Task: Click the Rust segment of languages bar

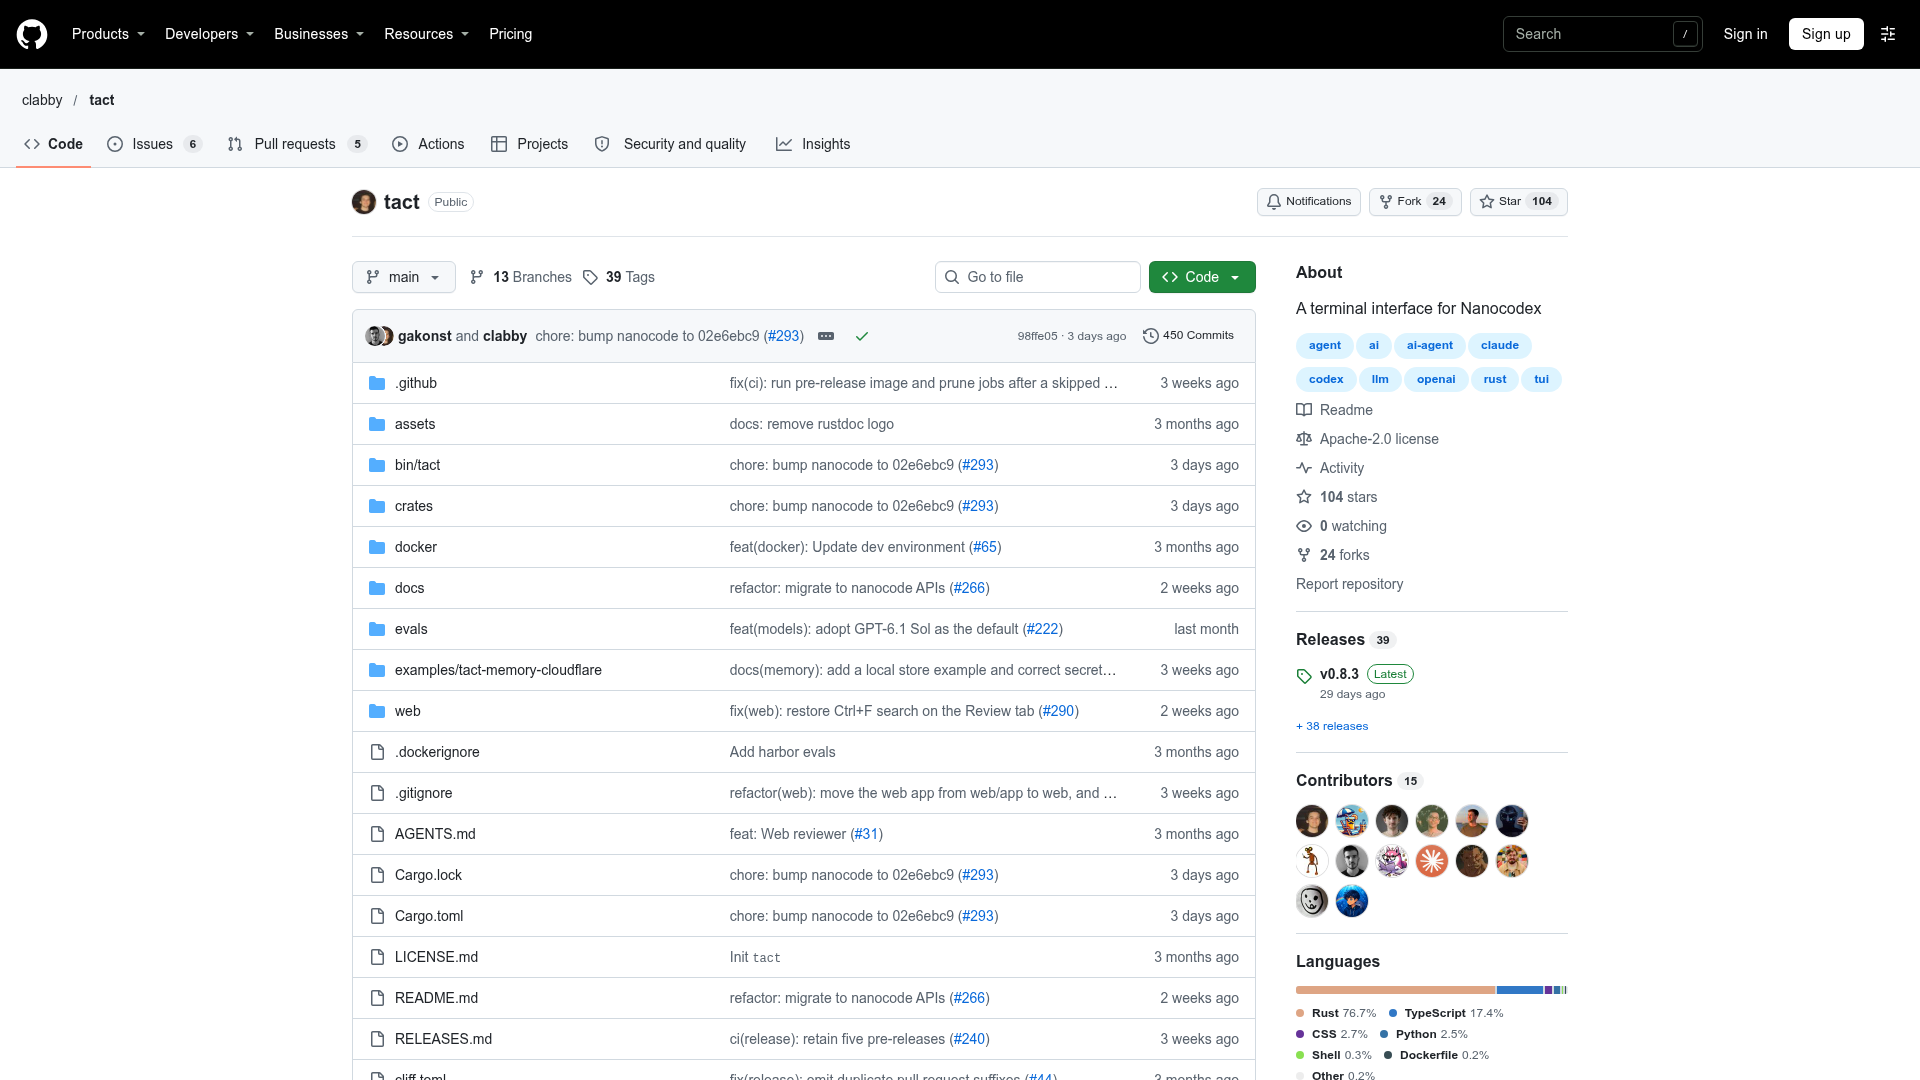Action: (1396, 990)
